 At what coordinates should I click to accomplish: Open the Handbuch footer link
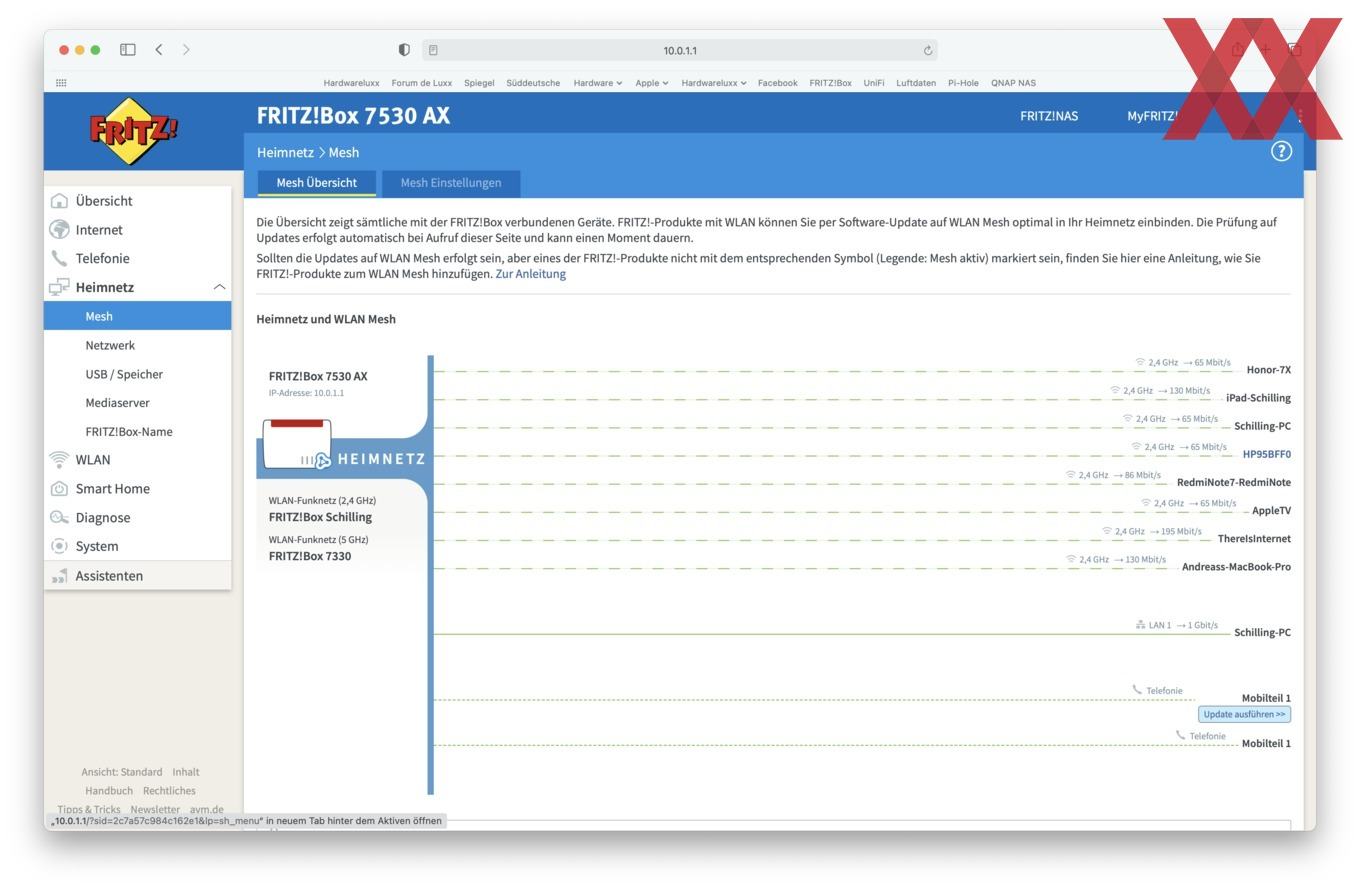coord(109,791)
